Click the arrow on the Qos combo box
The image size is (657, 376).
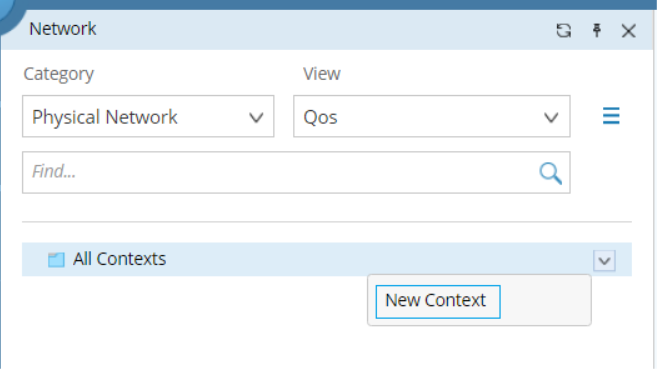[x=551, y=117]
